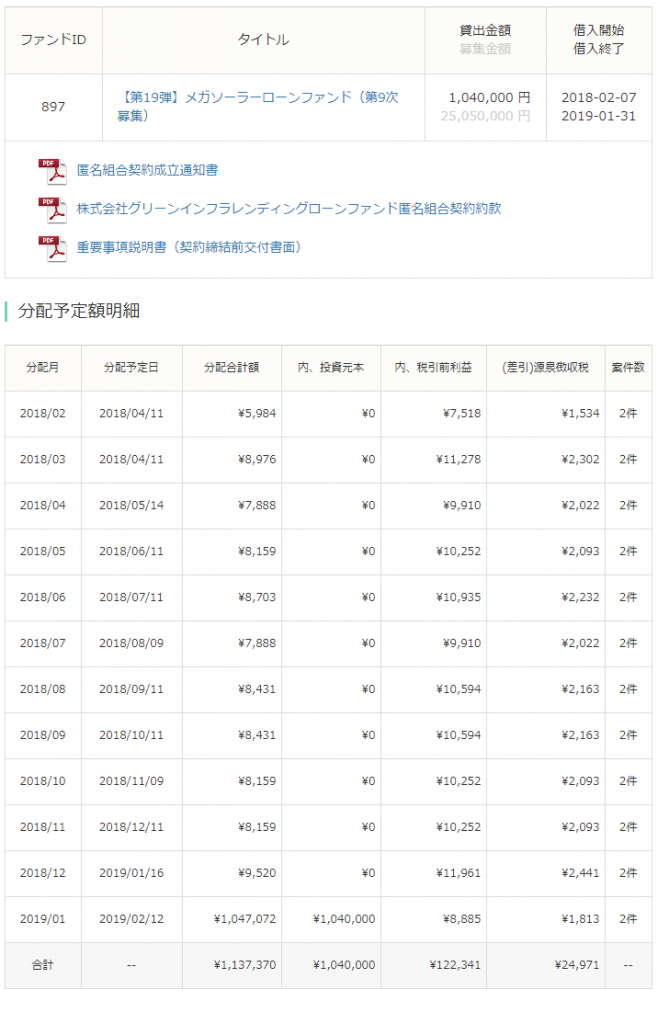This screenshot has width=658, height=1024.
Task: Click the fund ID 897 cell
Action: coord(53,107)
